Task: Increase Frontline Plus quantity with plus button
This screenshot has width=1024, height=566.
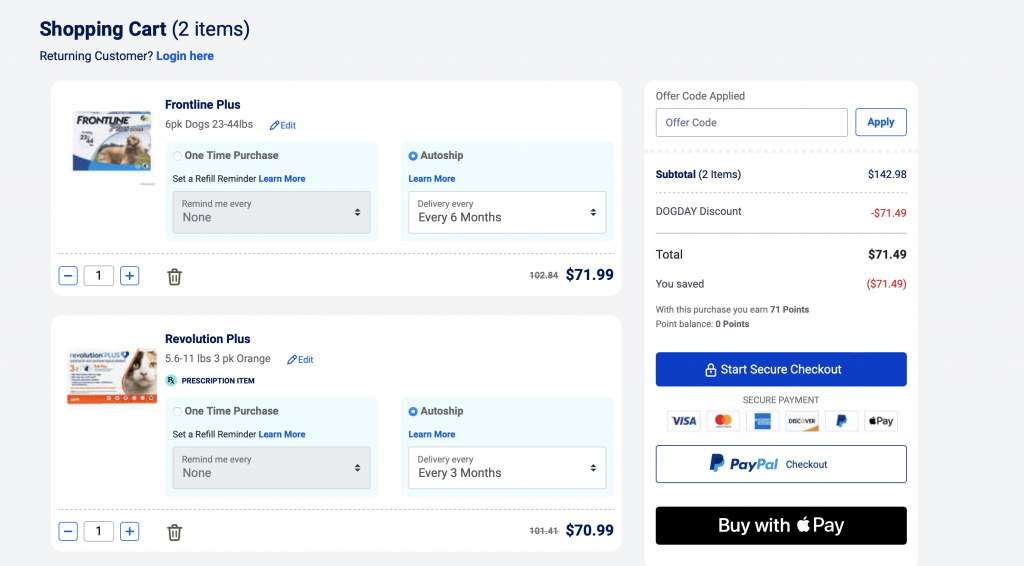Action: click(130, 276)
